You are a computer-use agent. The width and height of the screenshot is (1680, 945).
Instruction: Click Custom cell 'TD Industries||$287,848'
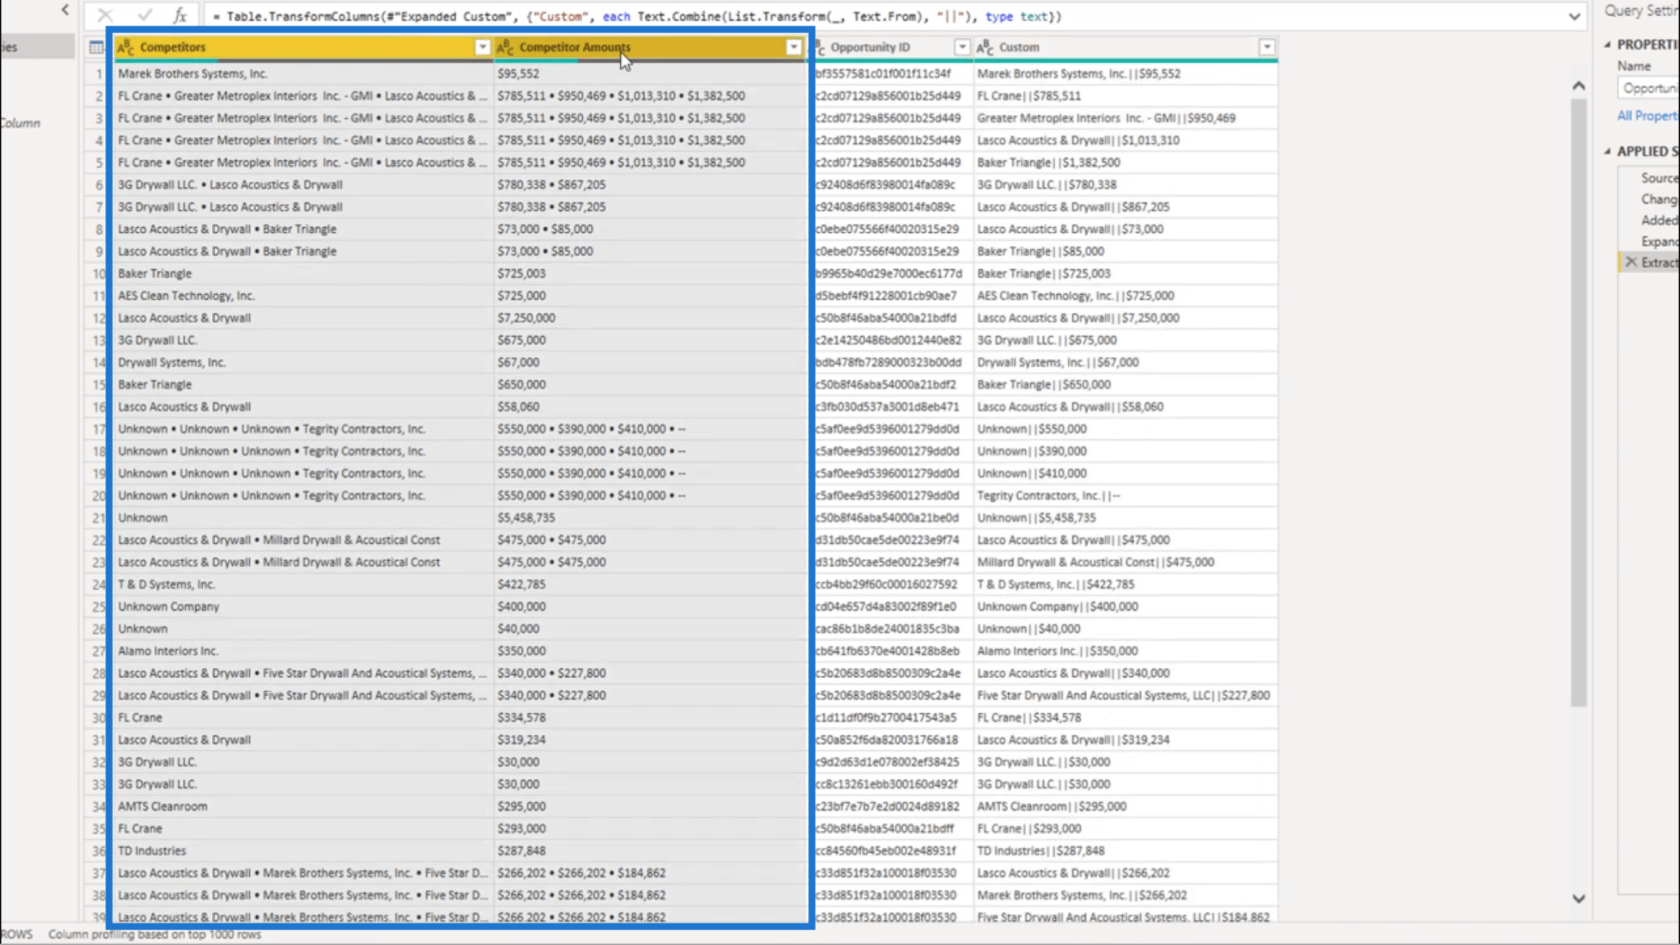[x=1125, y=851]
